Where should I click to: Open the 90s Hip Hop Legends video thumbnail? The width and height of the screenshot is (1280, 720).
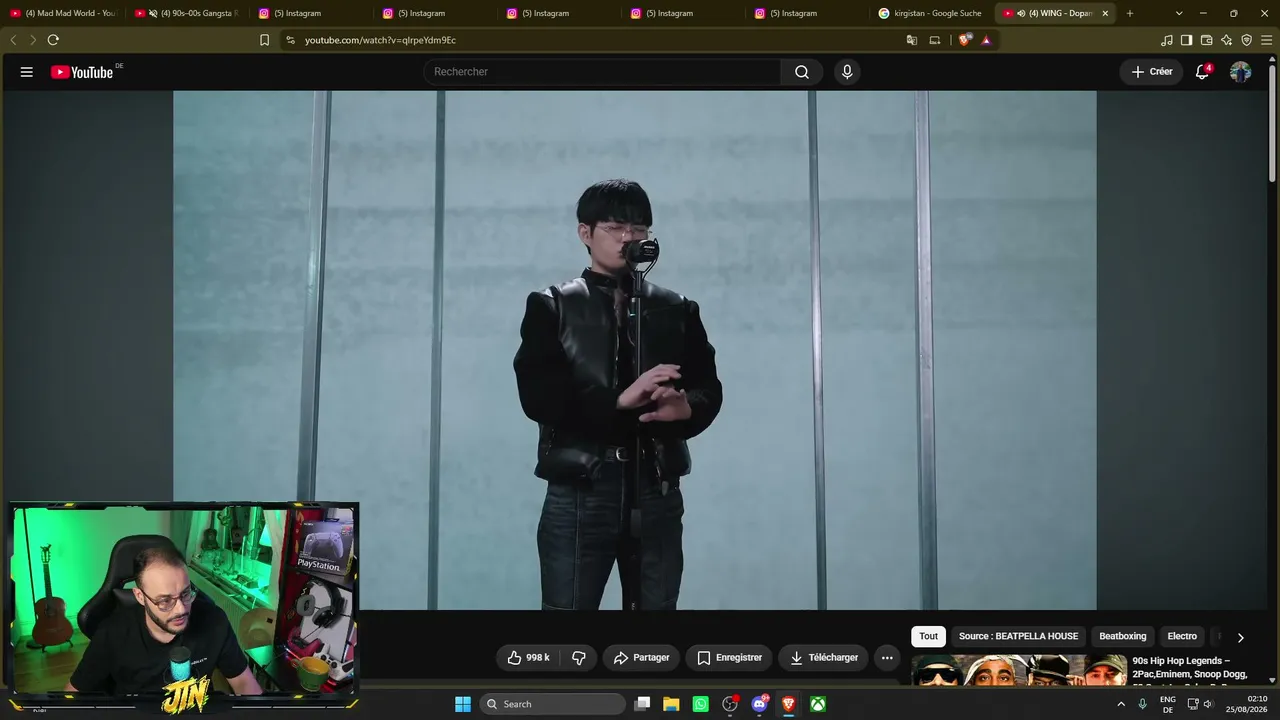1018,670
